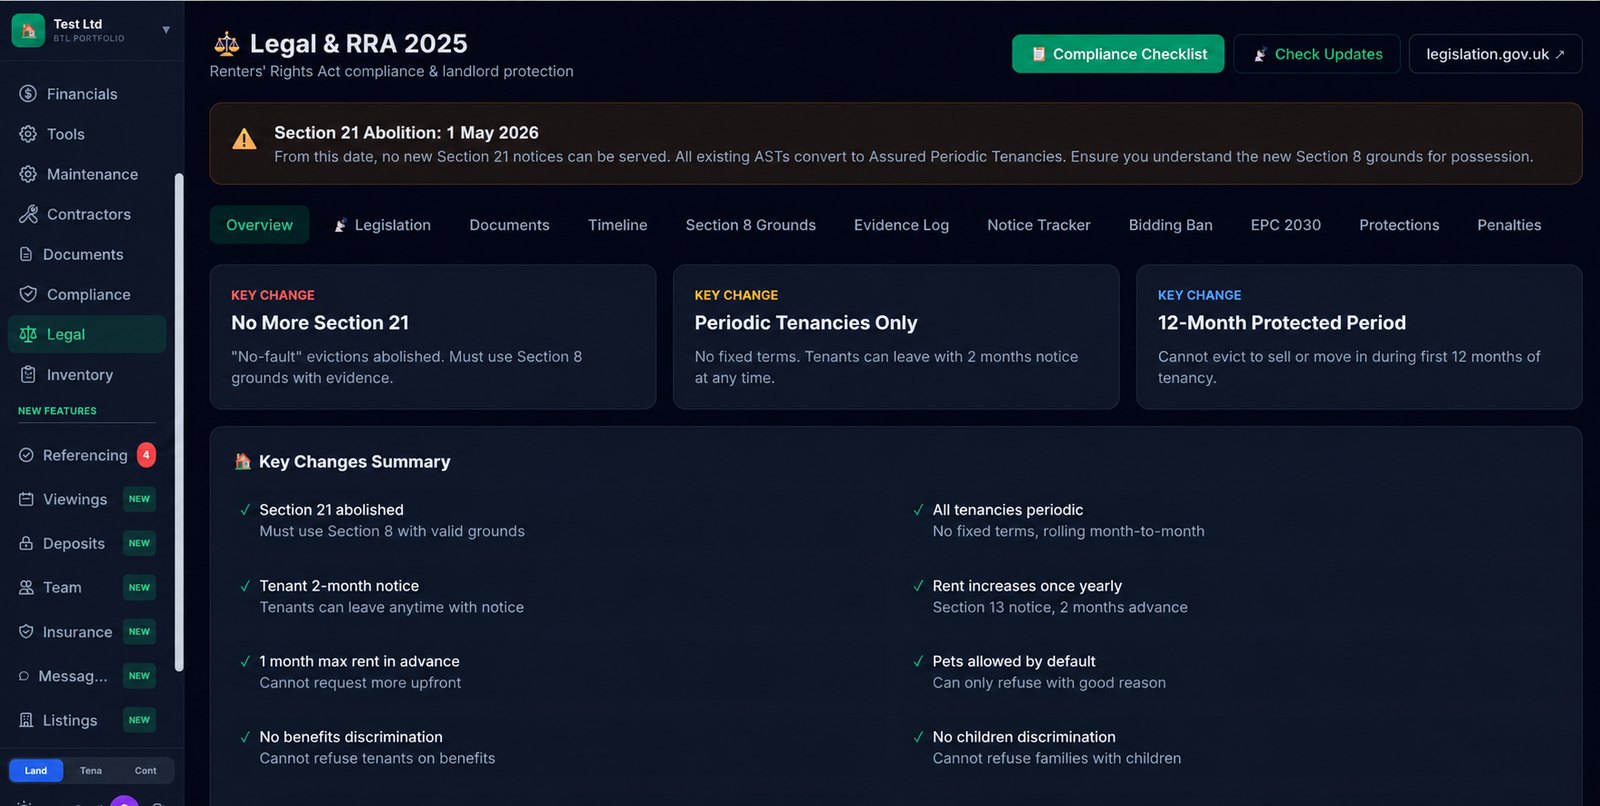
Task: Switch to the Cont mode toggle
Action: [x=146, y=770]
